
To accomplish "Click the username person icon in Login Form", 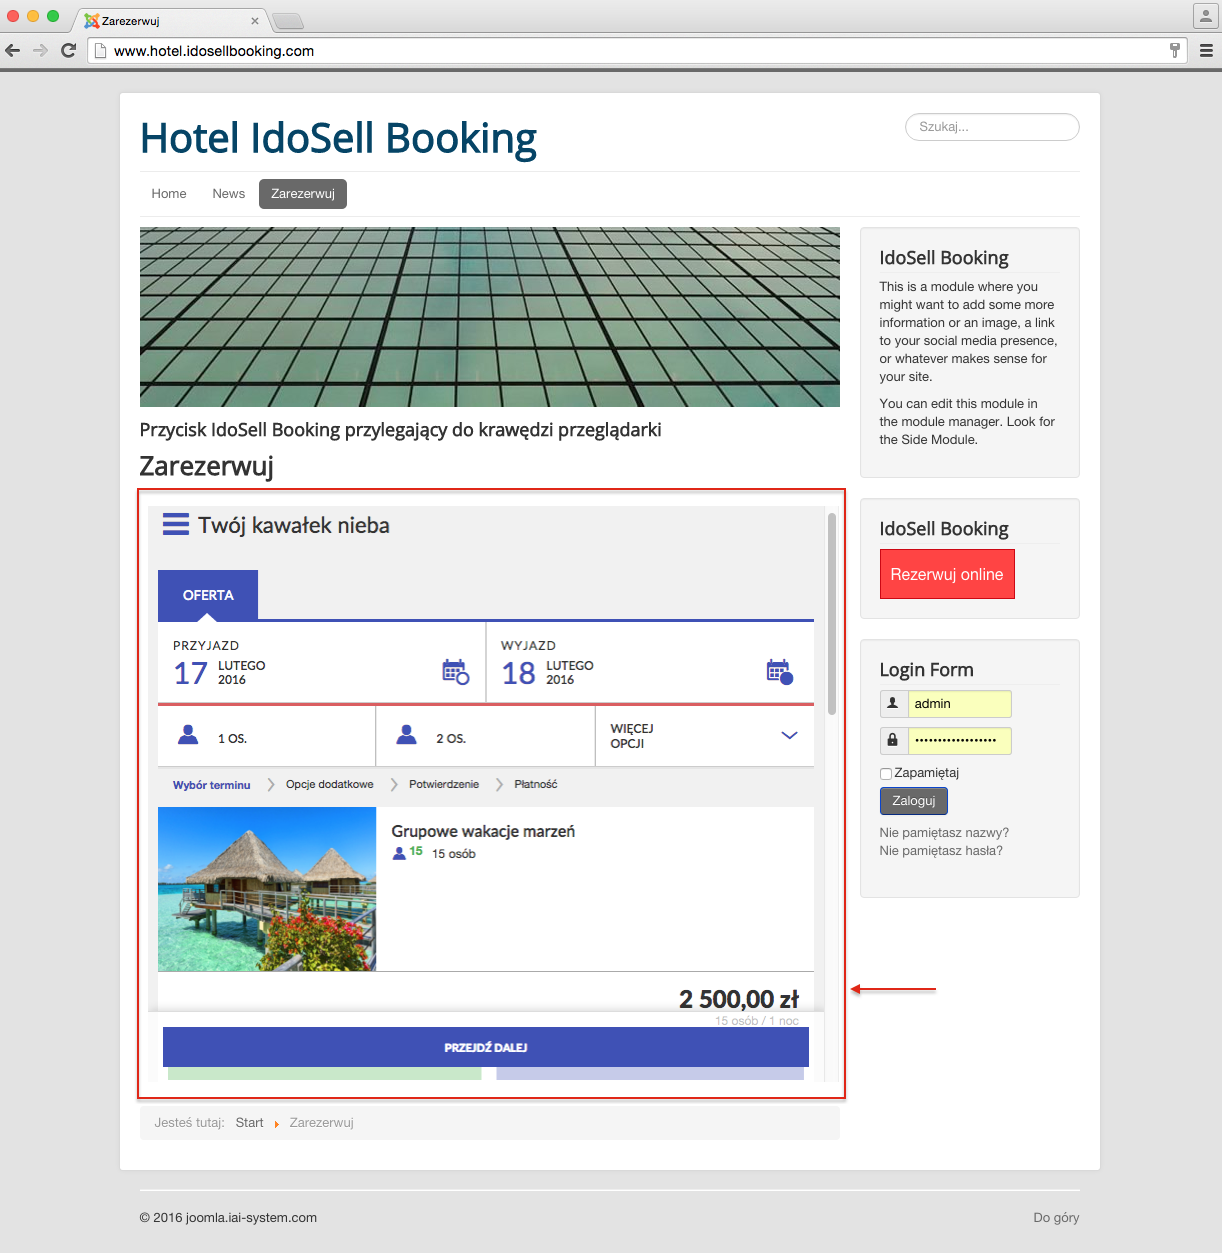I will pyautogui.click(x=893, y=704).
